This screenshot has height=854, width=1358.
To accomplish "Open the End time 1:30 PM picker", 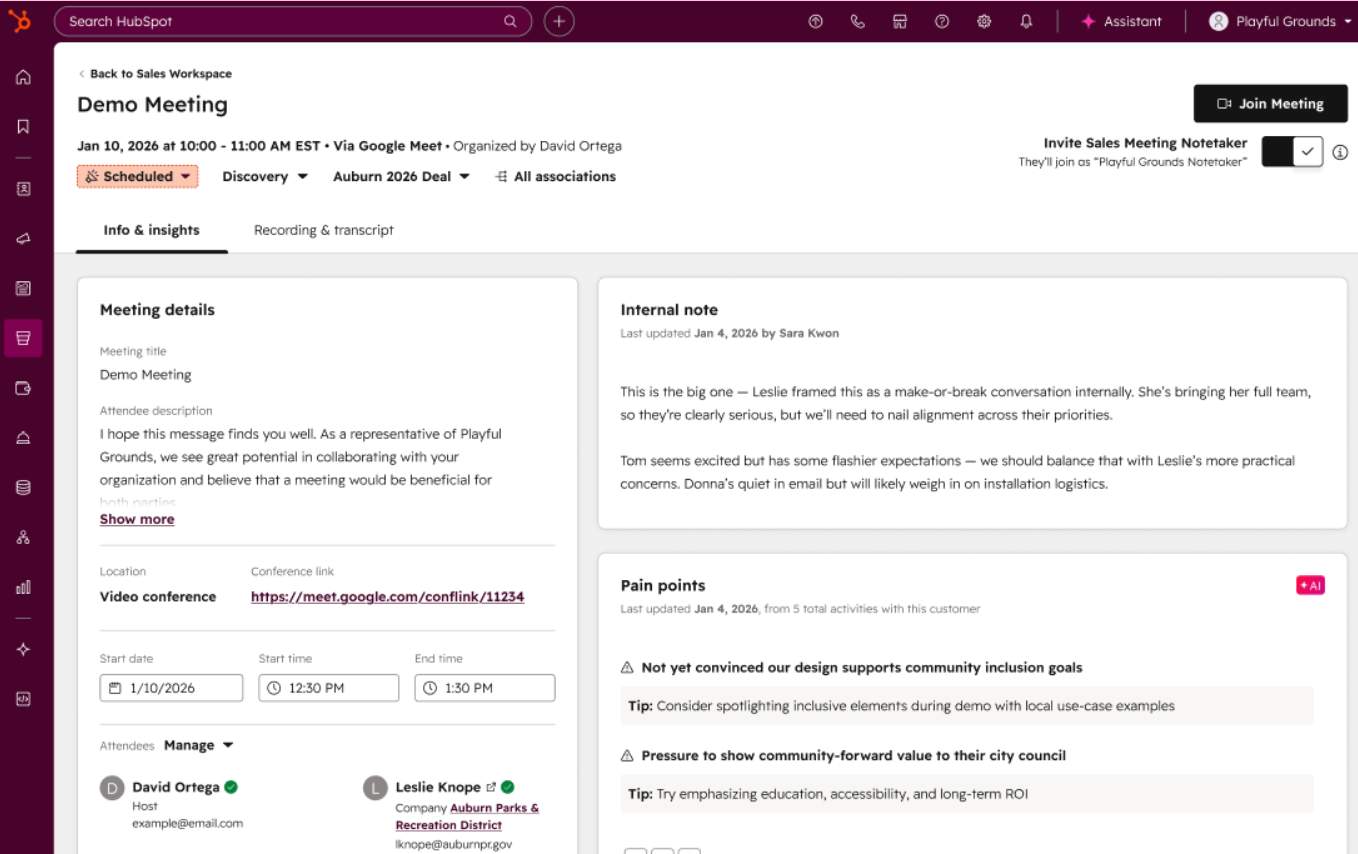I will tap(484, 688).
